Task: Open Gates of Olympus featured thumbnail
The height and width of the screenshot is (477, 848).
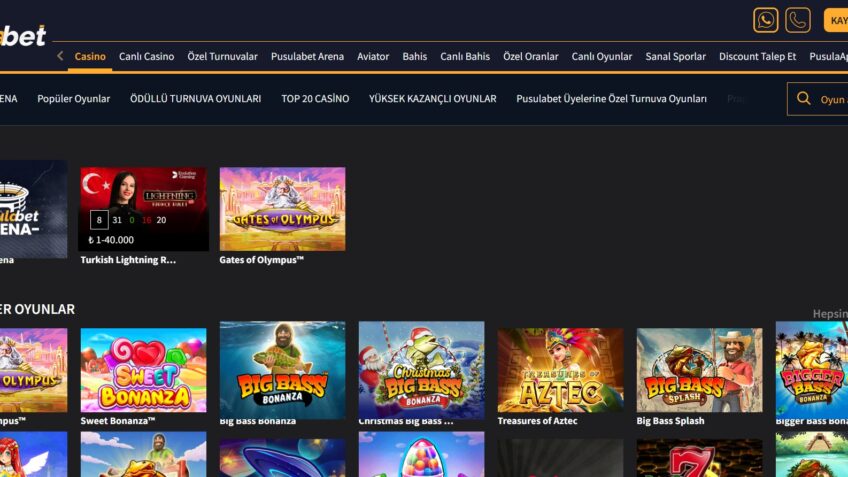Action: 282,209
